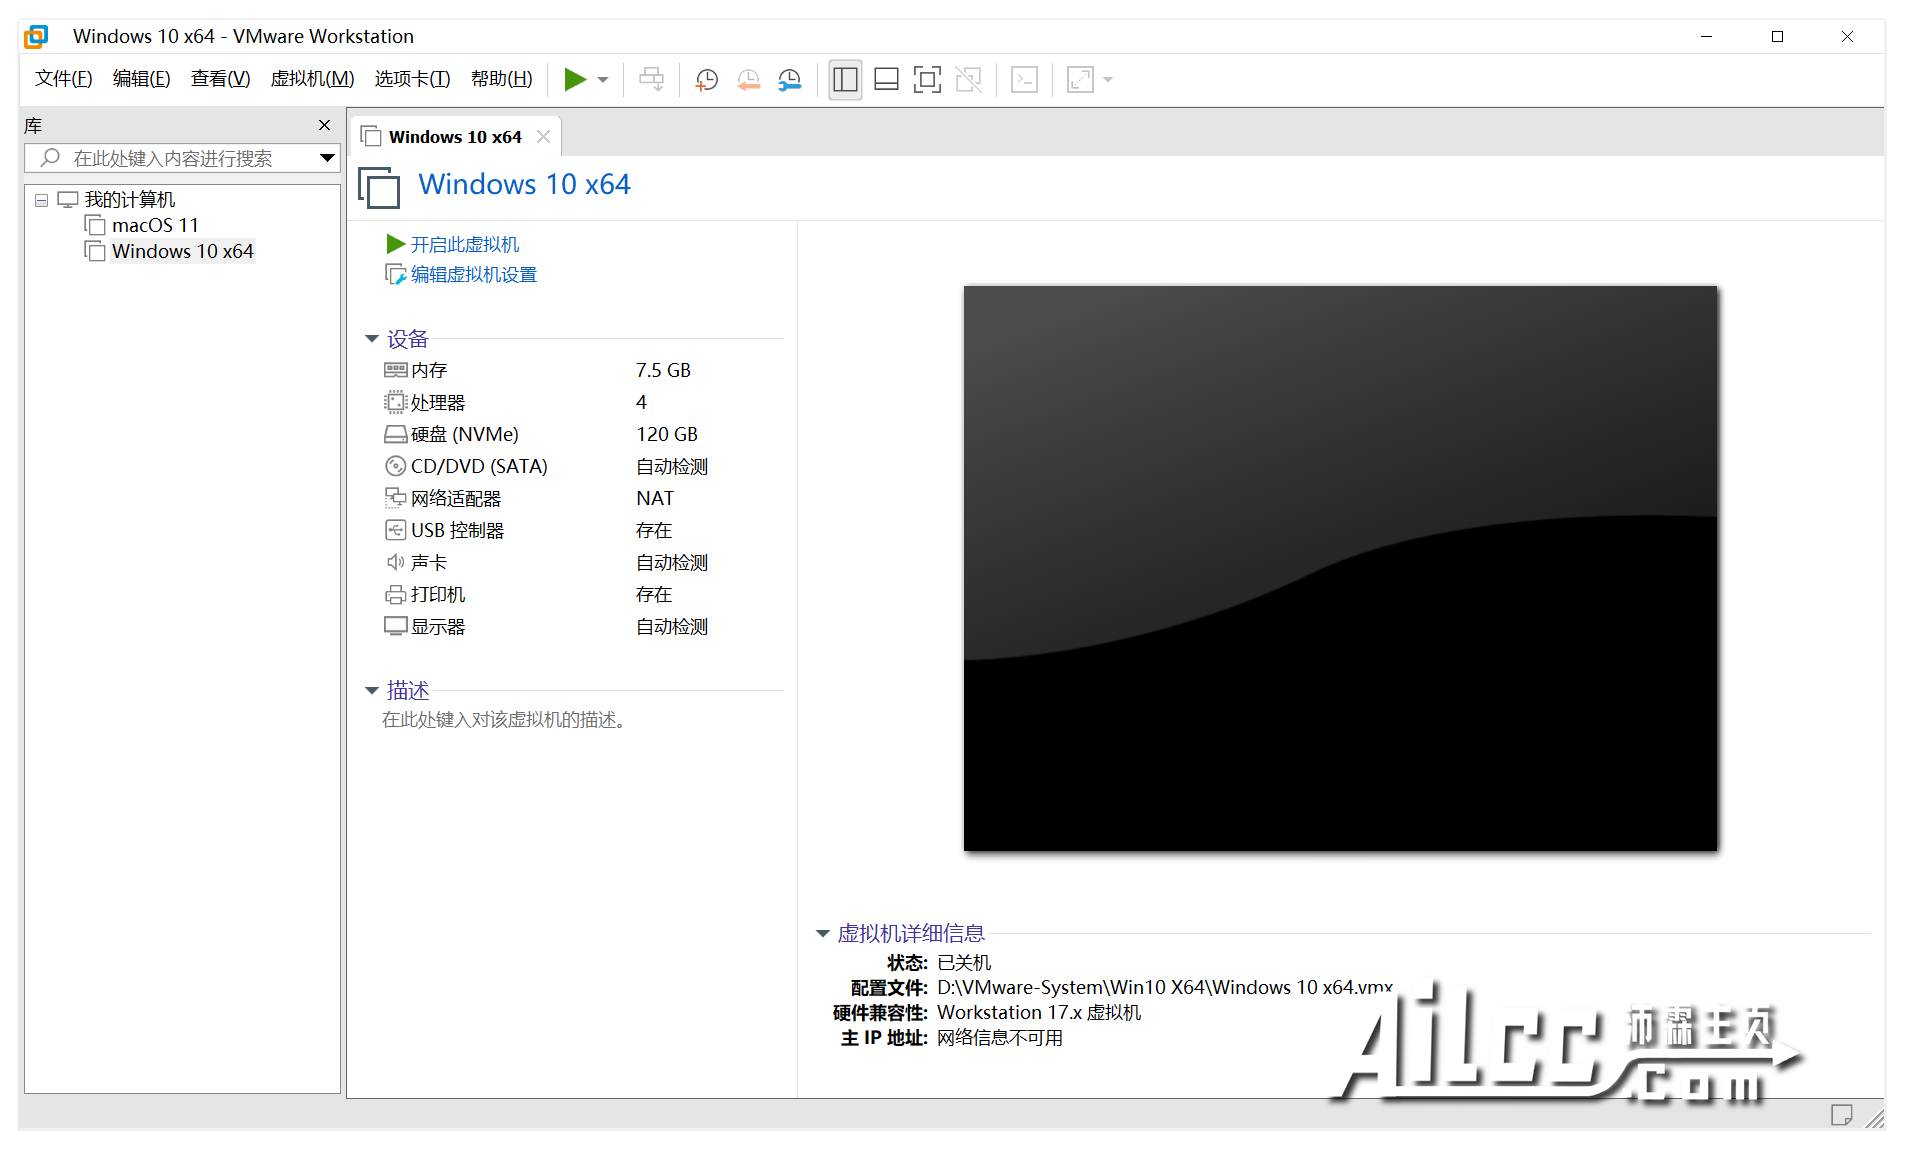Screen dimensions: 1910x1151
Task: Open the 查看(V) menu
Action: click(x=220, y=79)
